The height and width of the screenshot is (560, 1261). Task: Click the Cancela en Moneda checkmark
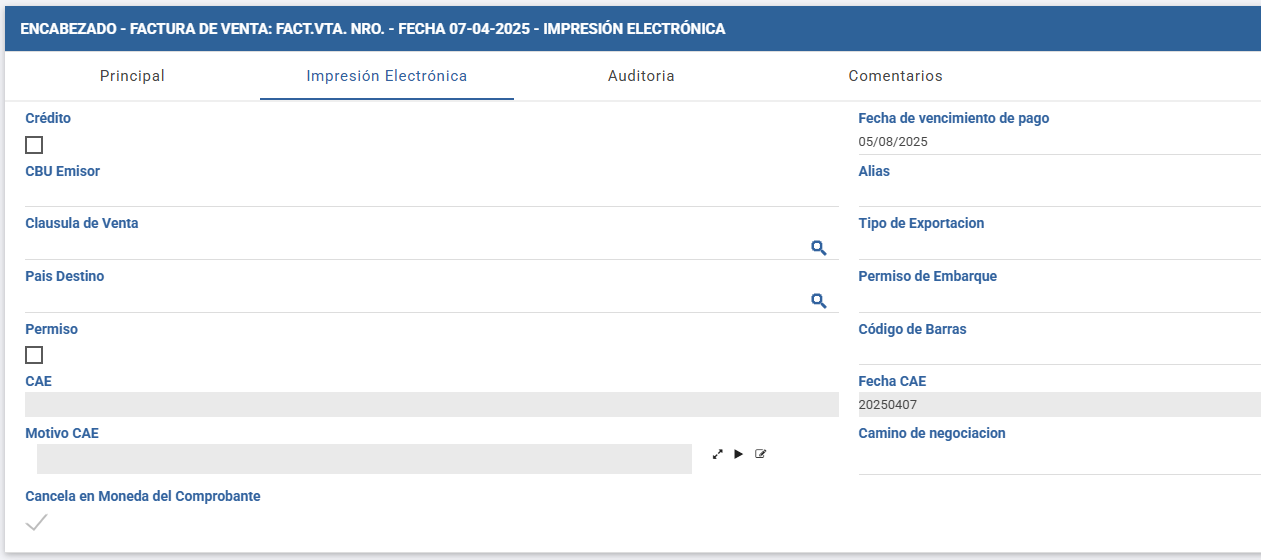pos(36,522)
